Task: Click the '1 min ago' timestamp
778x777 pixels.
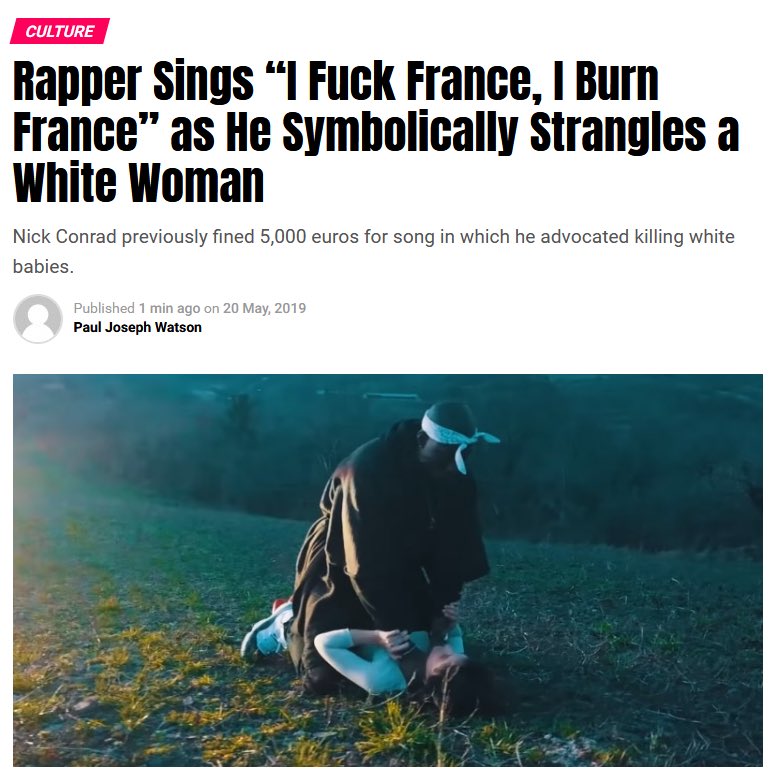Action: (x=169, y=308)
